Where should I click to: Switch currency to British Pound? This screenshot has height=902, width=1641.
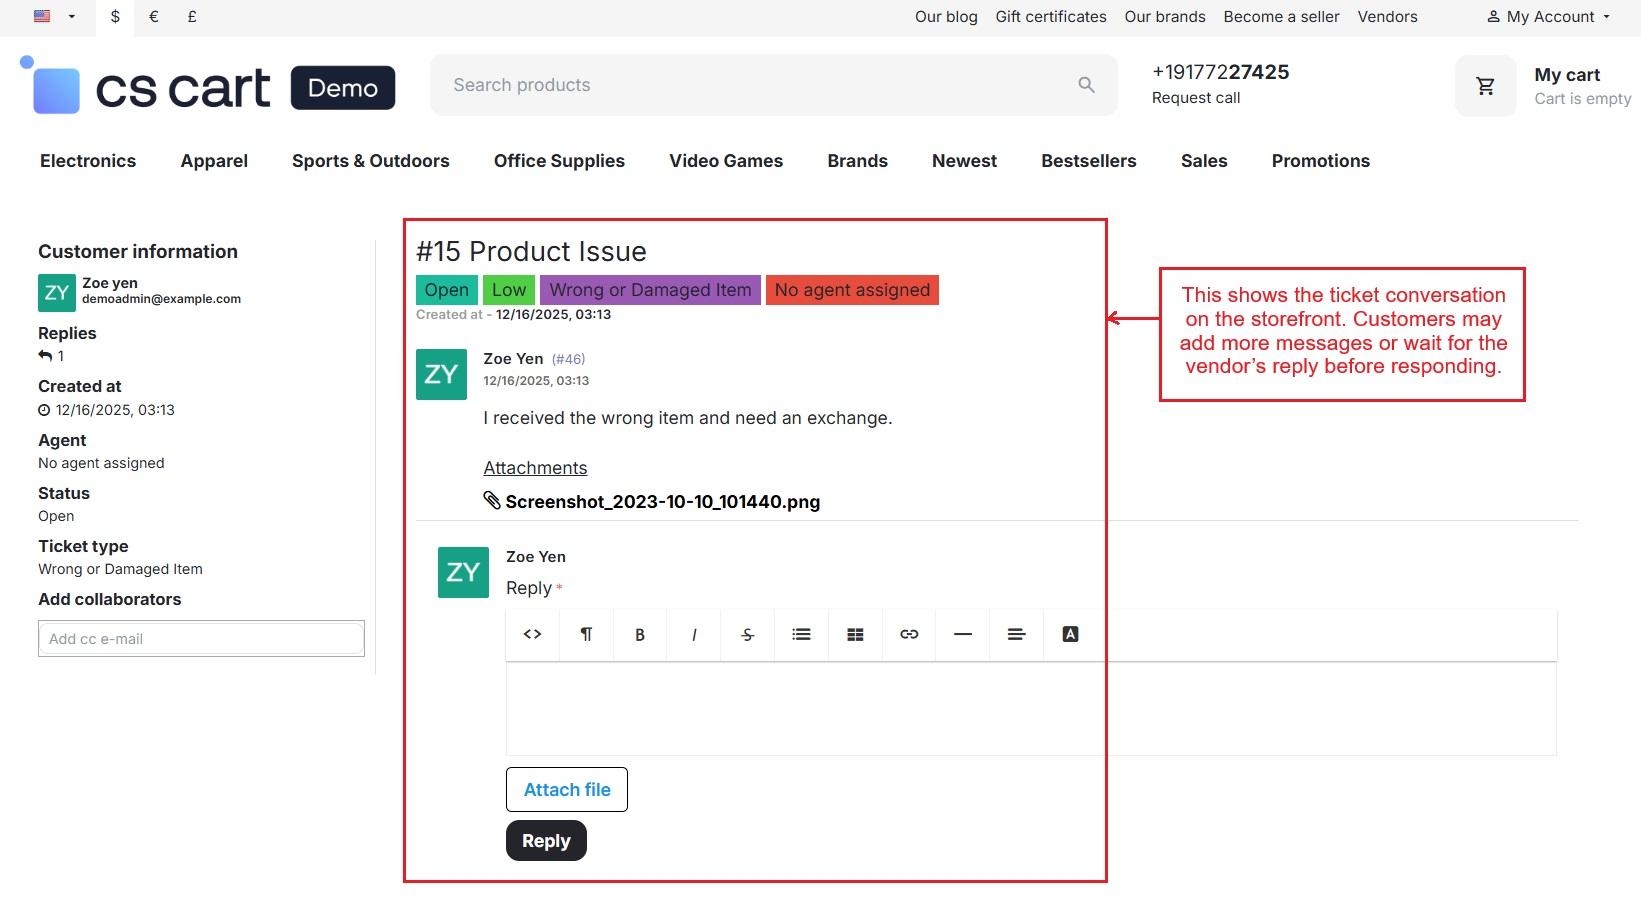click(x=192, y=17)
